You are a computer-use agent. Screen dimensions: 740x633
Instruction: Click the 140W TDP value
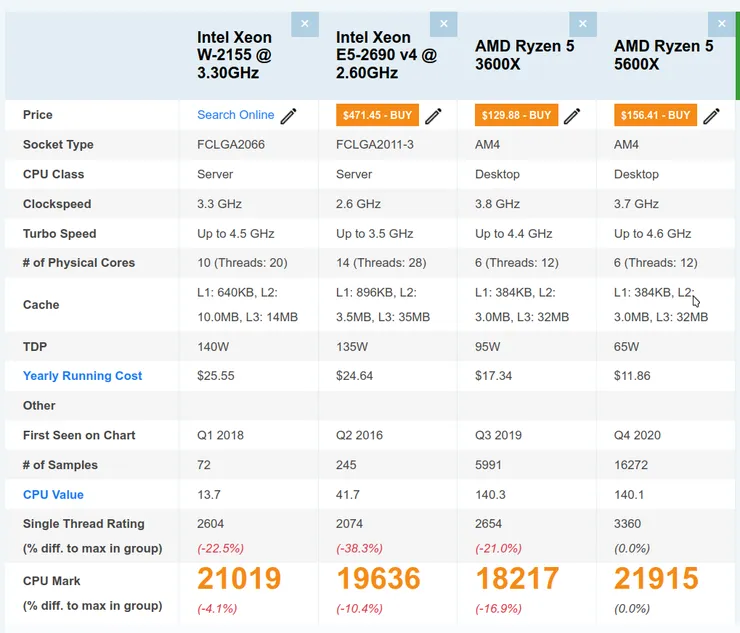click(213, 346)
